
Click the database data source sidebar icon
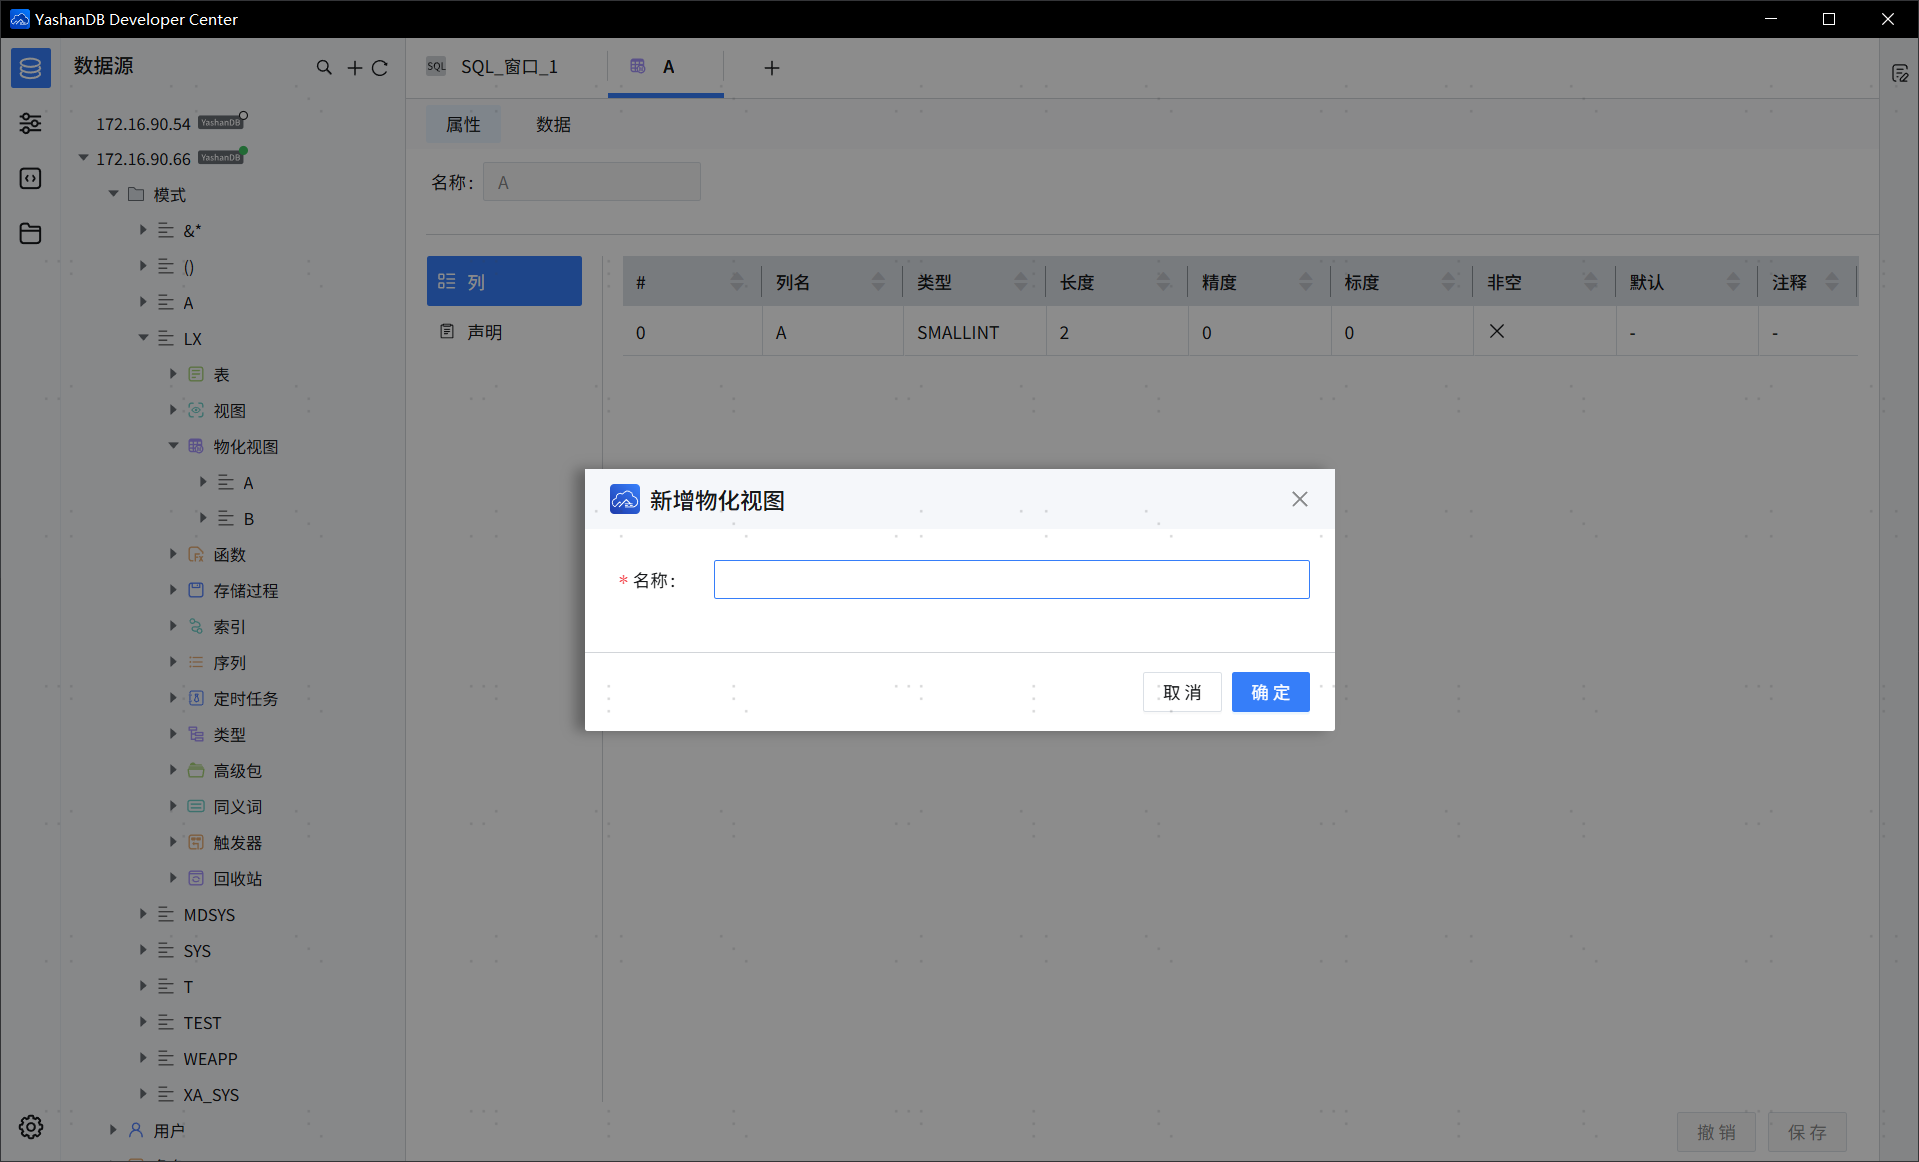pos(30,68)
